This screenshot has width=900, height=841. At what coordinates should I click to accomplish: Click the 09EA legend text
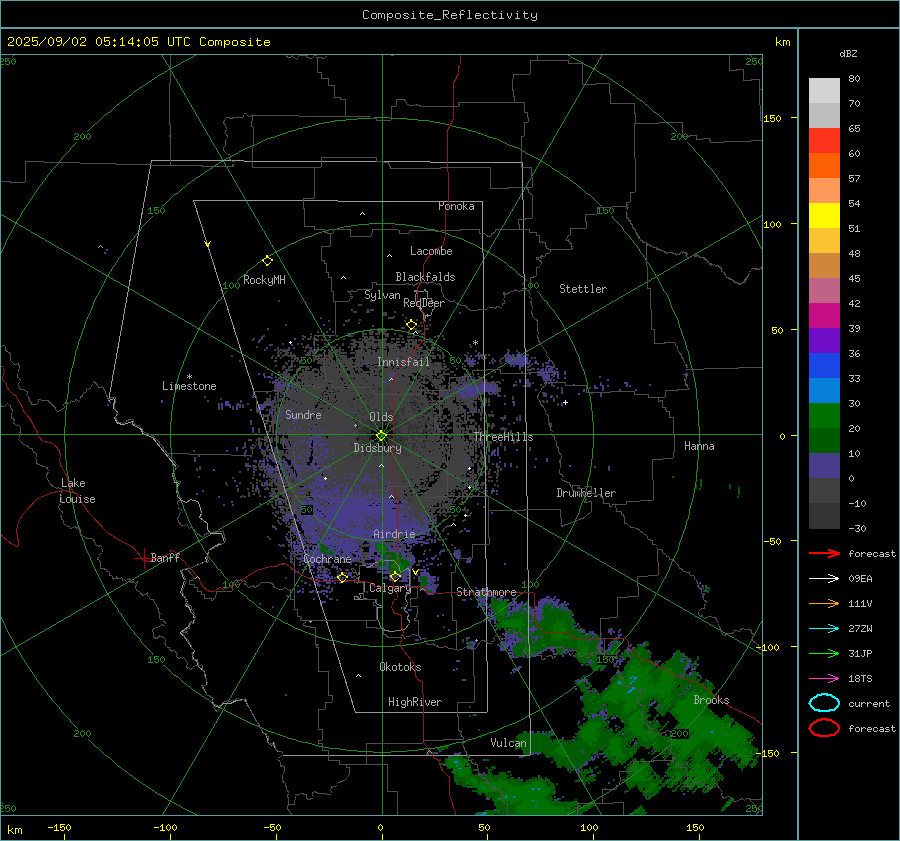860,578
